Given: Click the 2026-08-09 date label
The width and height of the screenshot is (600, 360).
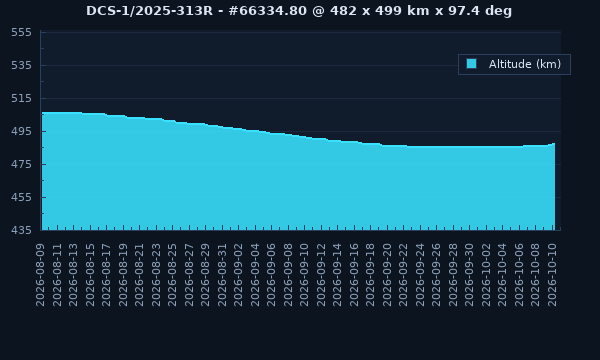Looking at the screenshot, I should [41, 275].
